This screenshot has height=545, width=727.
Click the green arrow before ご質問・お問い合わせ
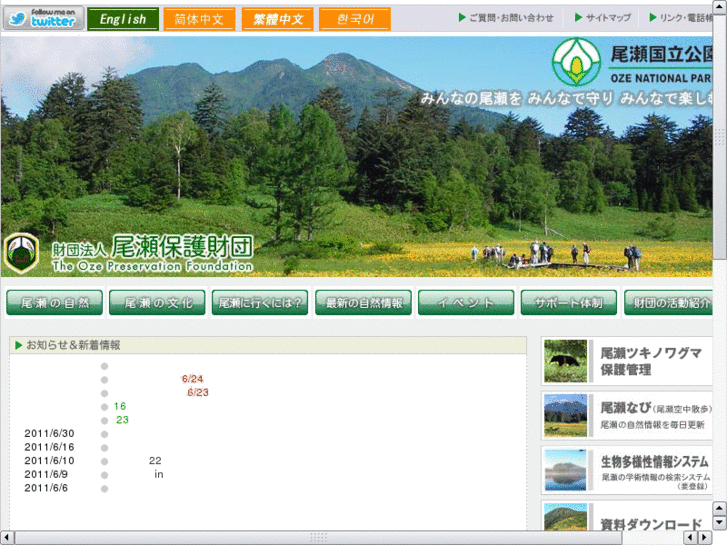tap(462, 18)
